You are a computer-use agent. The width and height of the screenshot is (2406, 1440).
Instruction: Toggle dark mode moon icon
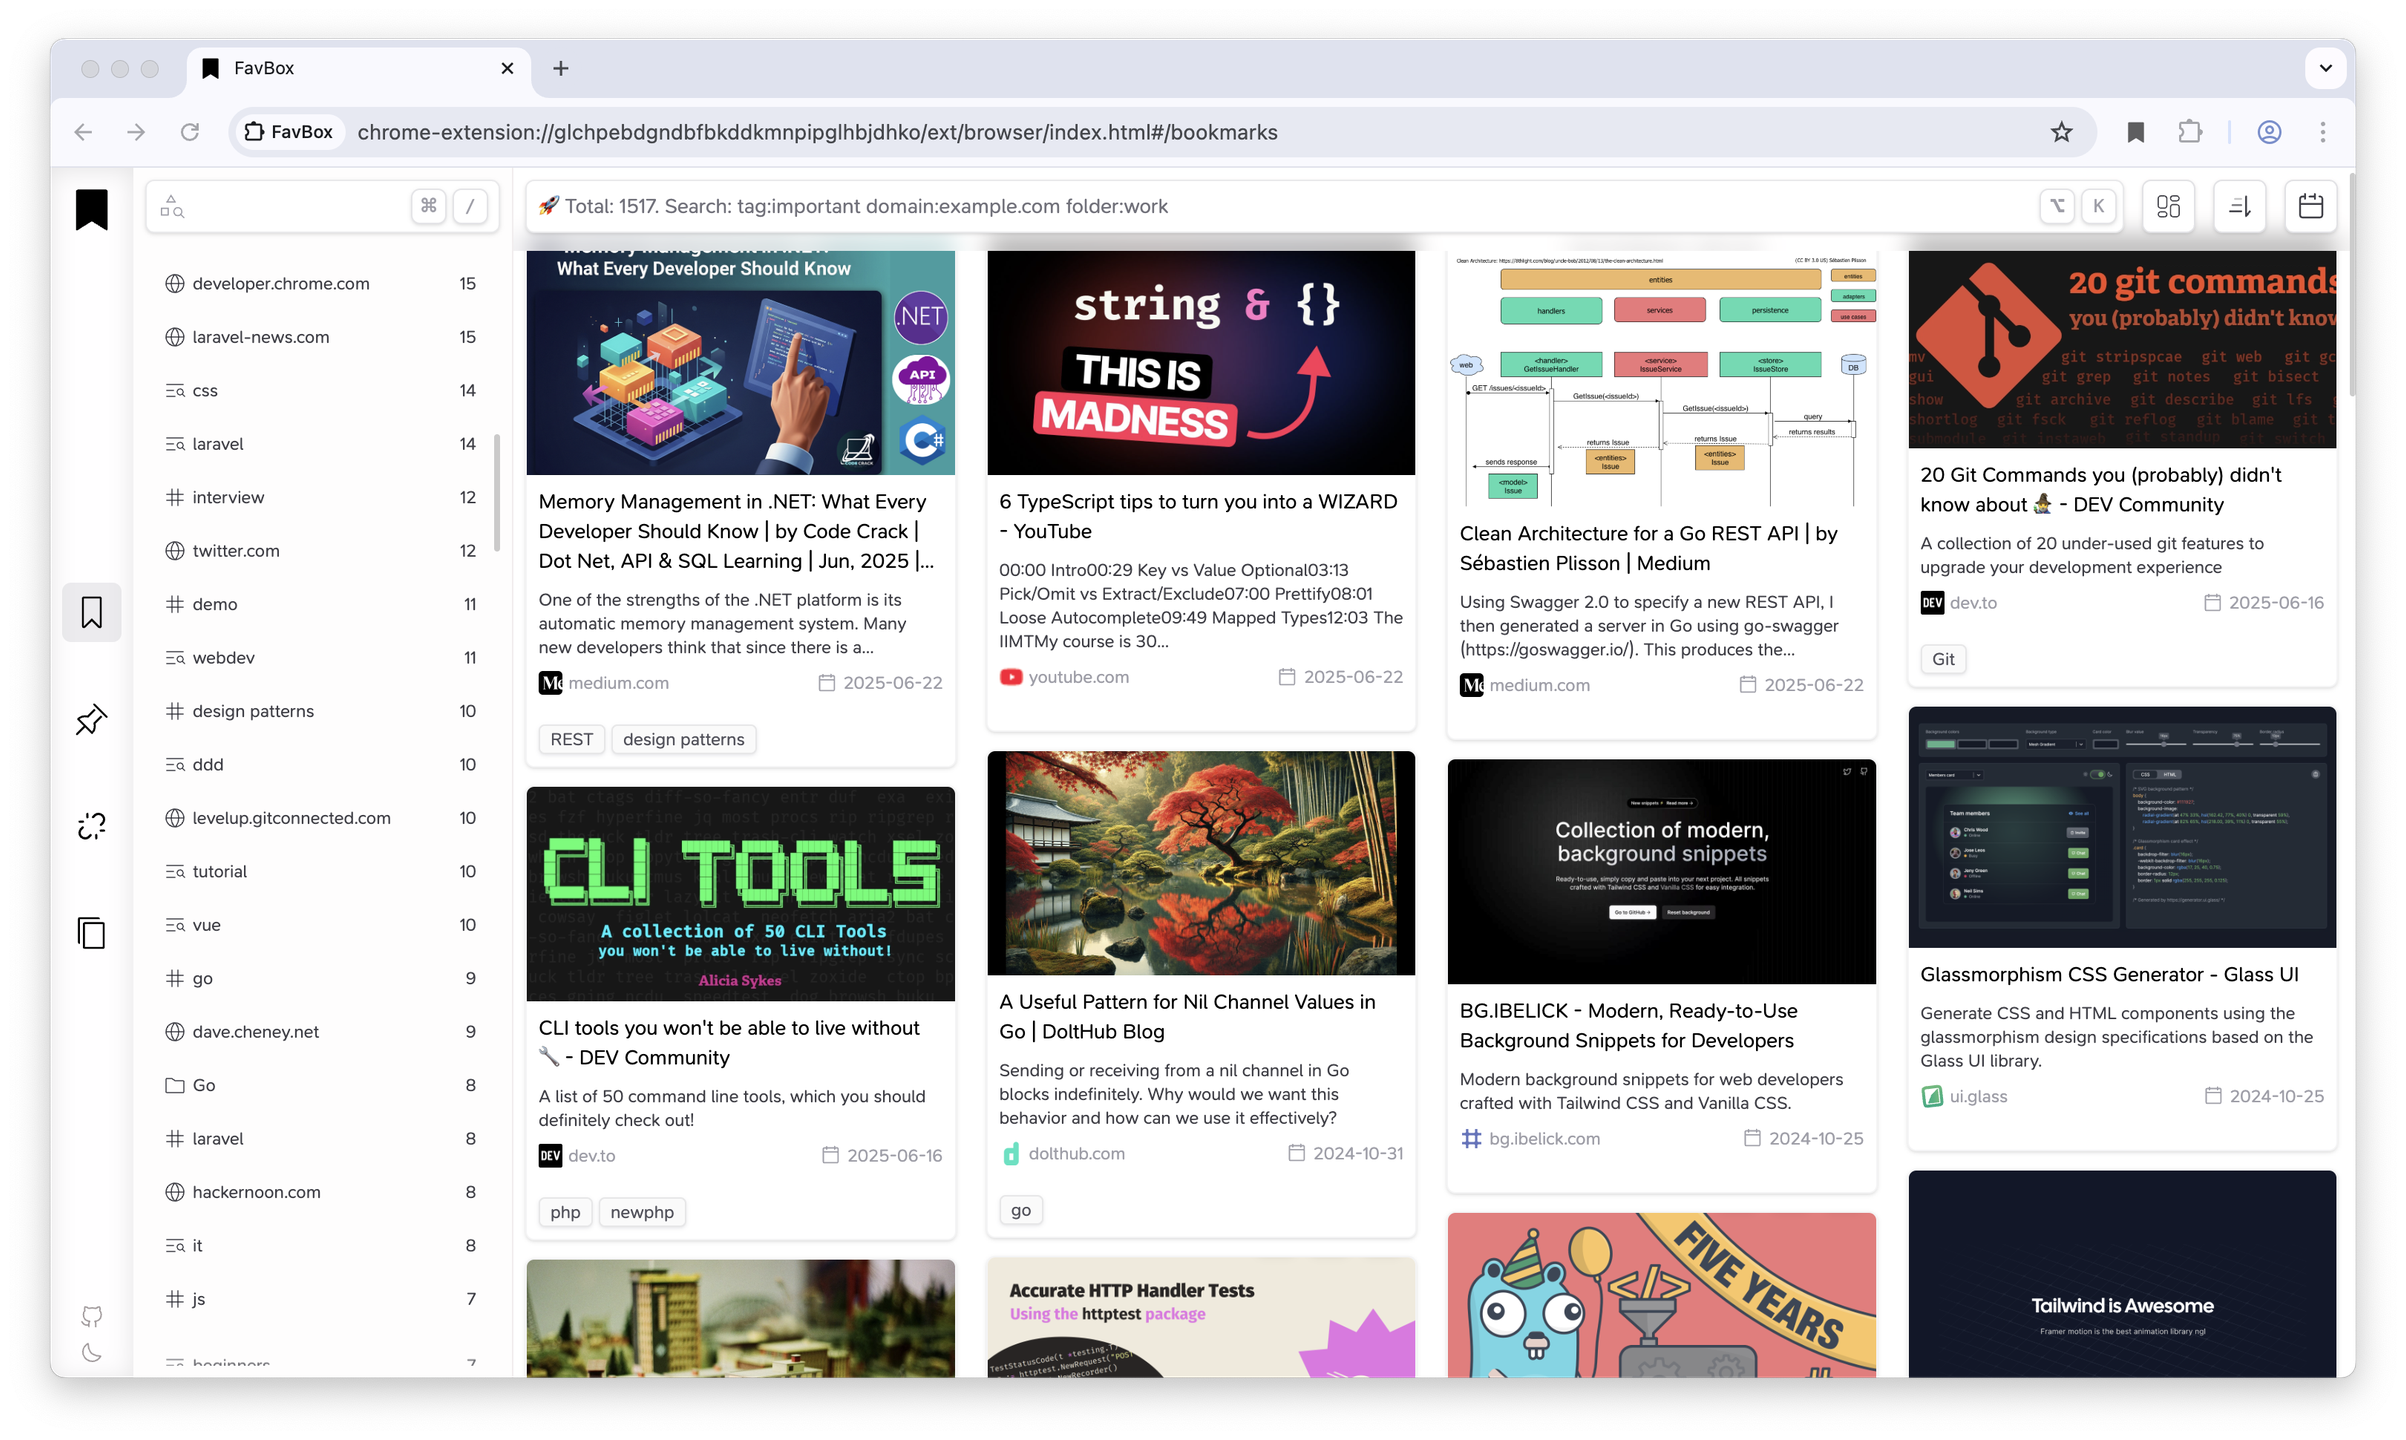coord(91,1353)
